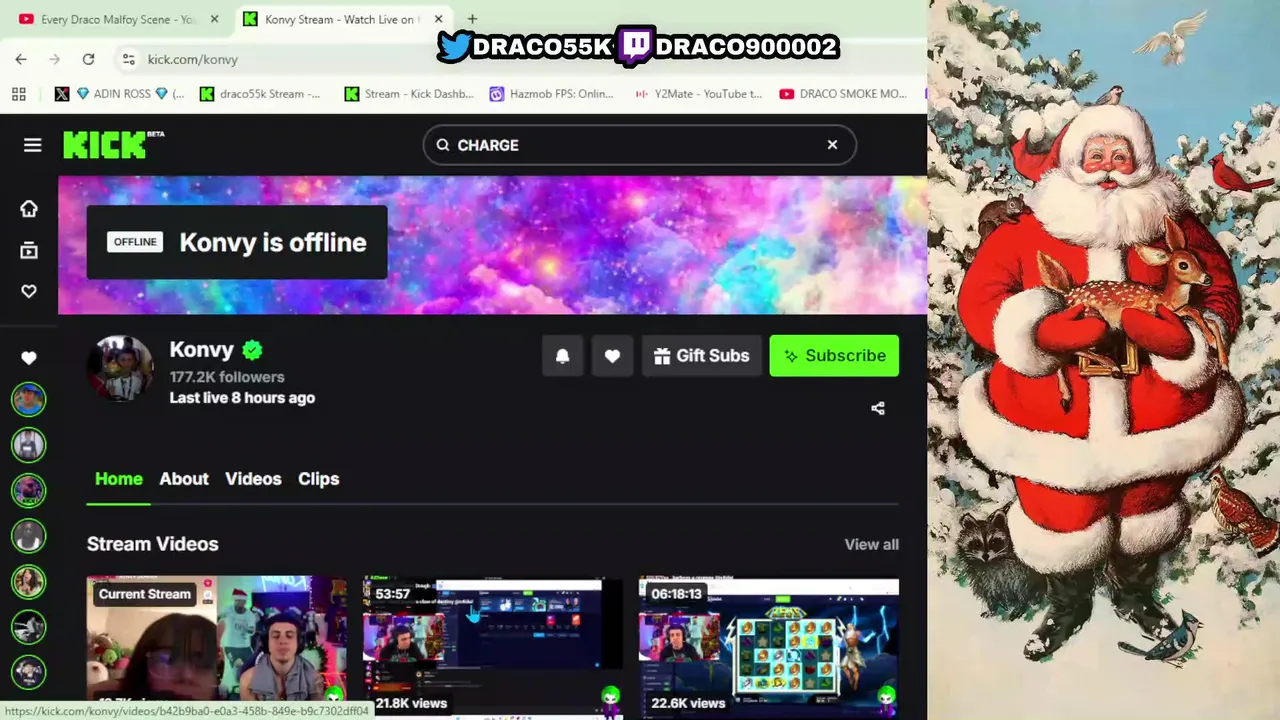Open site info icon in address bar
The width and height of the screenshot is (1280, 720).
(128, 59)
